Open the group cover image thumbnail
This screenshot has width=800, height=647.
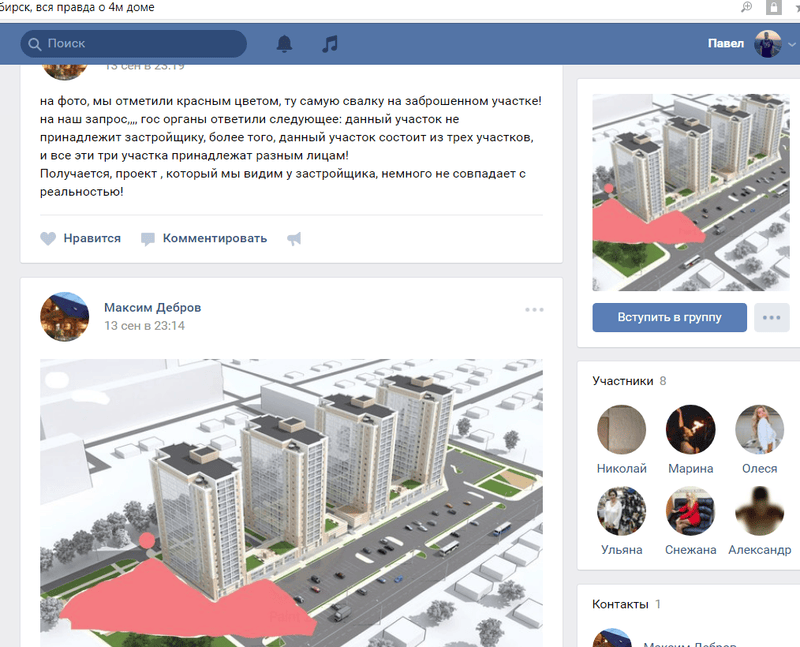(691, 192)
